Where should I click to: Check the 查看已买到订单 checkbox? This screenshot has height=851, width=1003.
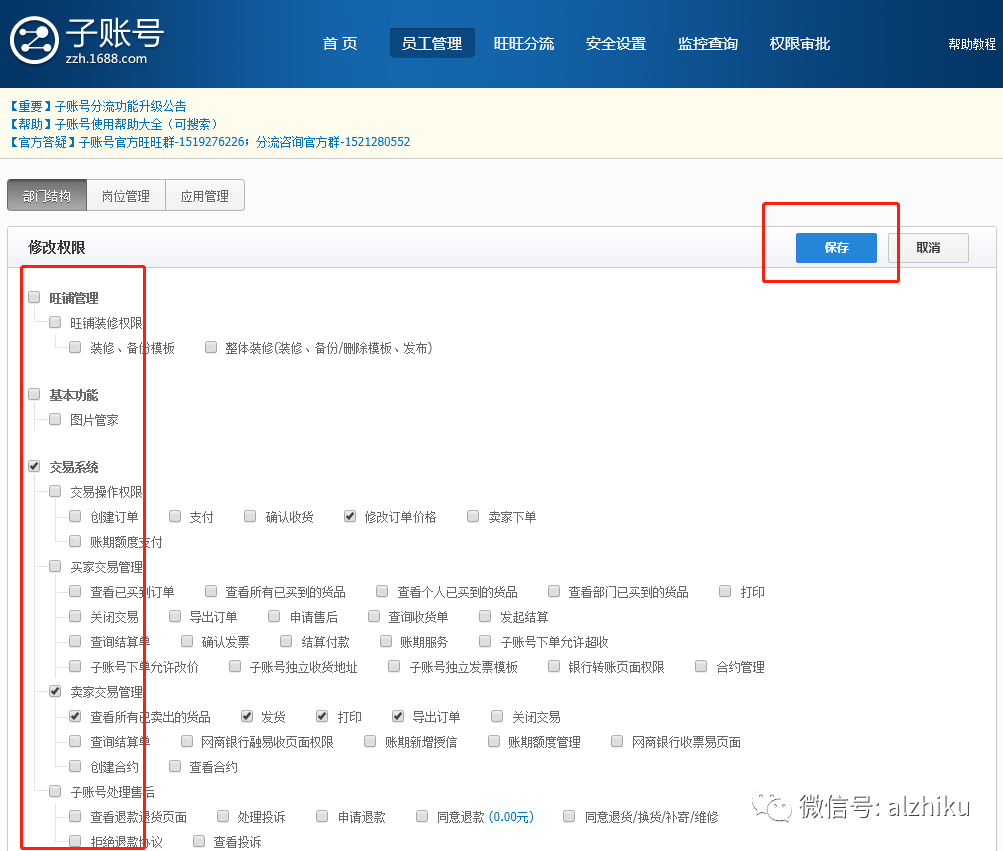pos(75,591)
